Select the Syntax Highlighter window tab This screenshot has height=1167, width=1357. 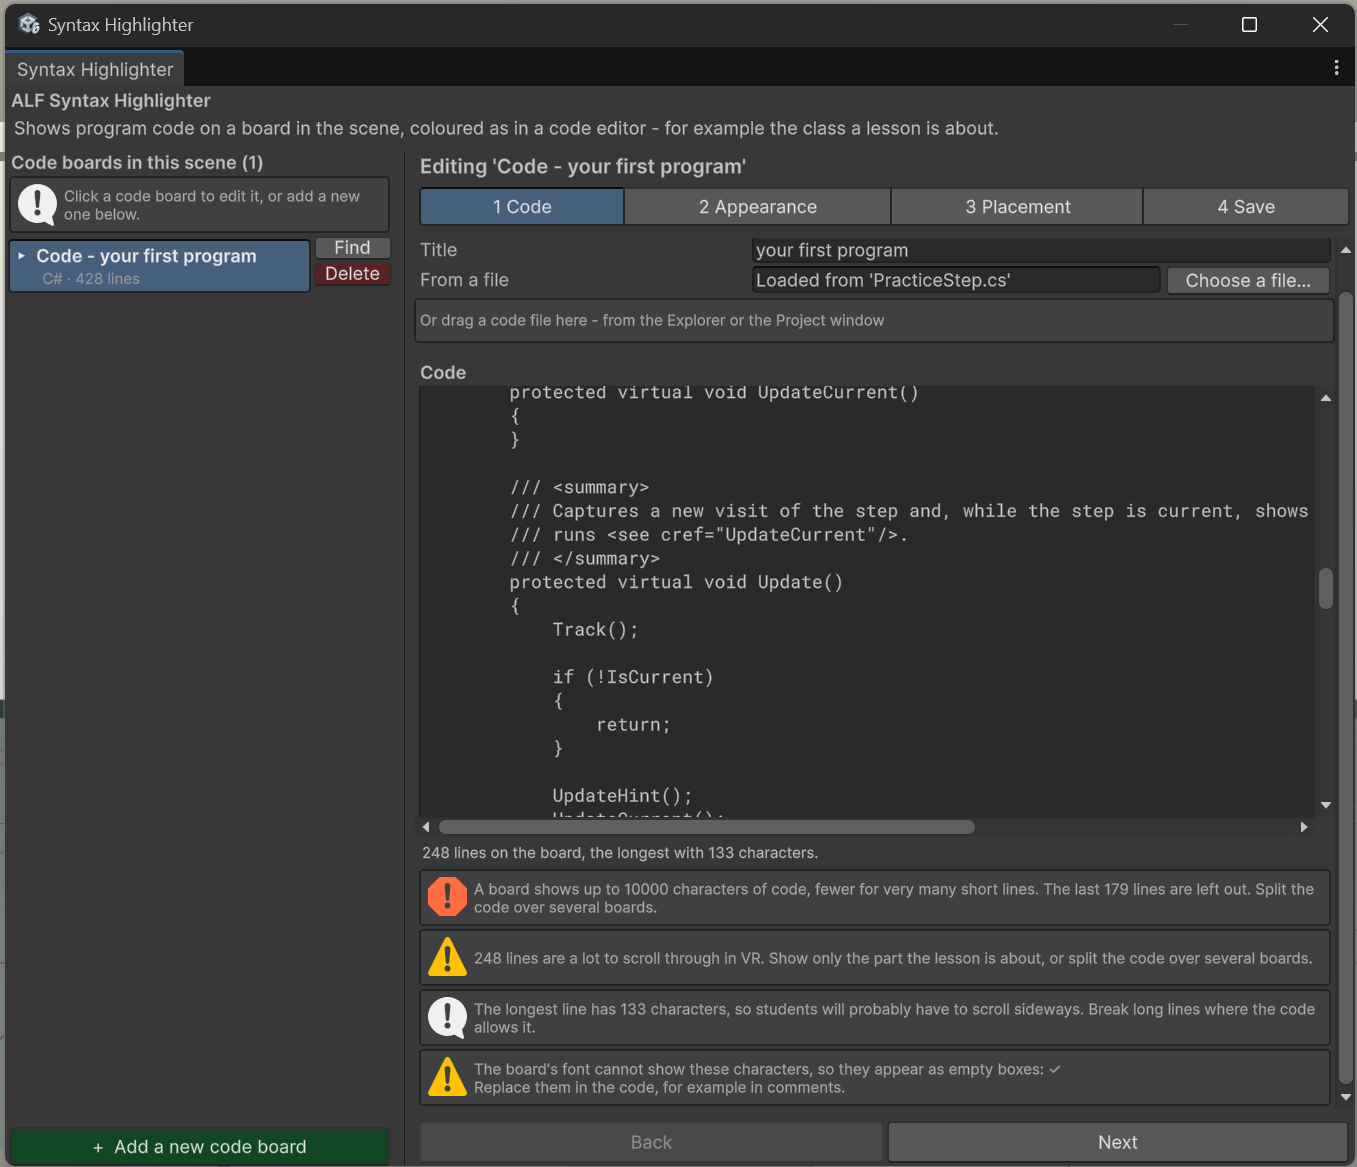click(95, 69)
